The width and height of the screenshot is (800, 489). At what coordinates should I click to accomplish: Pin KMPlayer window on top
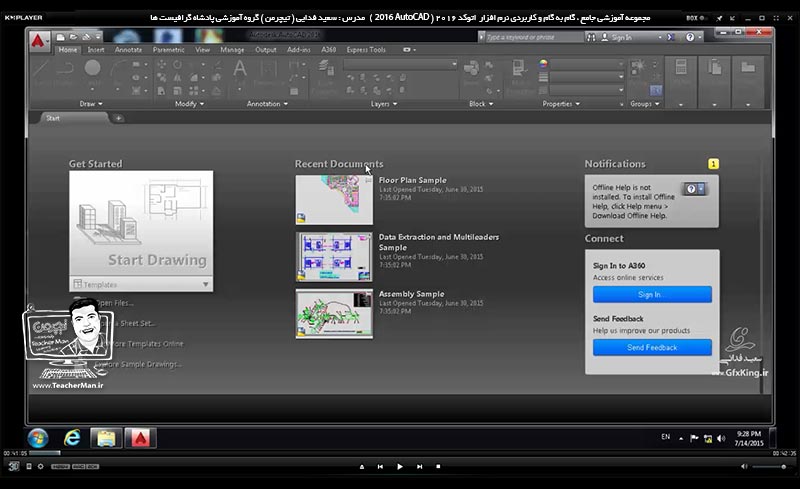tap(719, 18)
